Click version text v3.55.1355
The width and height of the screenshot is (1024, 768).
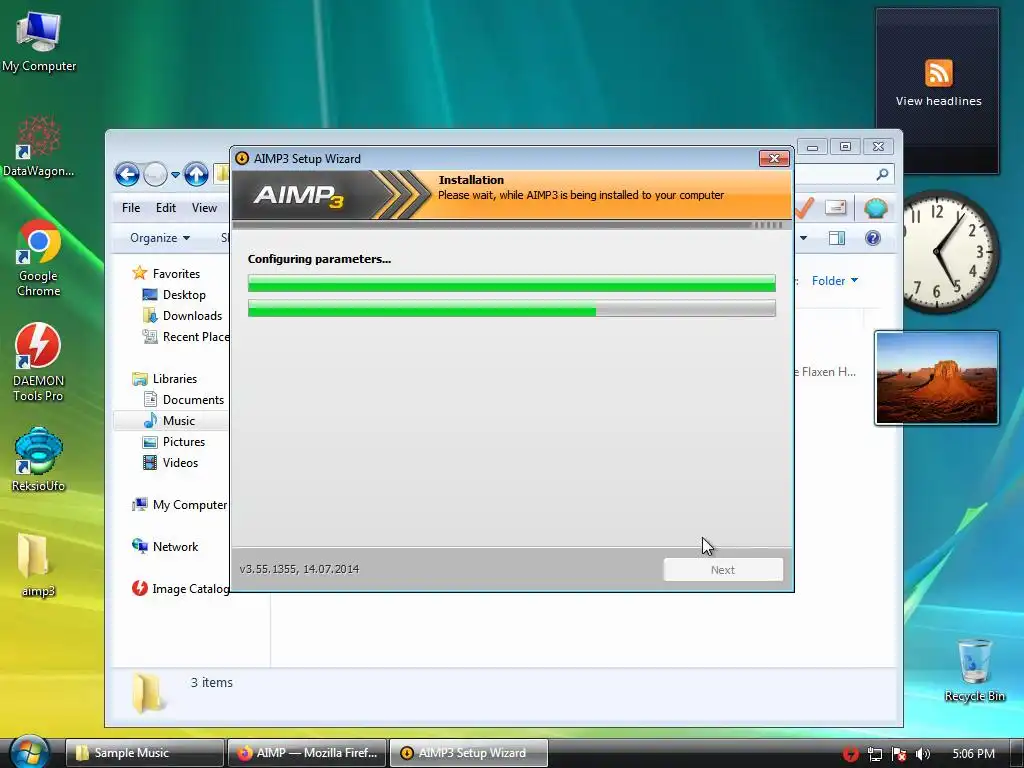tap(299, 569)
